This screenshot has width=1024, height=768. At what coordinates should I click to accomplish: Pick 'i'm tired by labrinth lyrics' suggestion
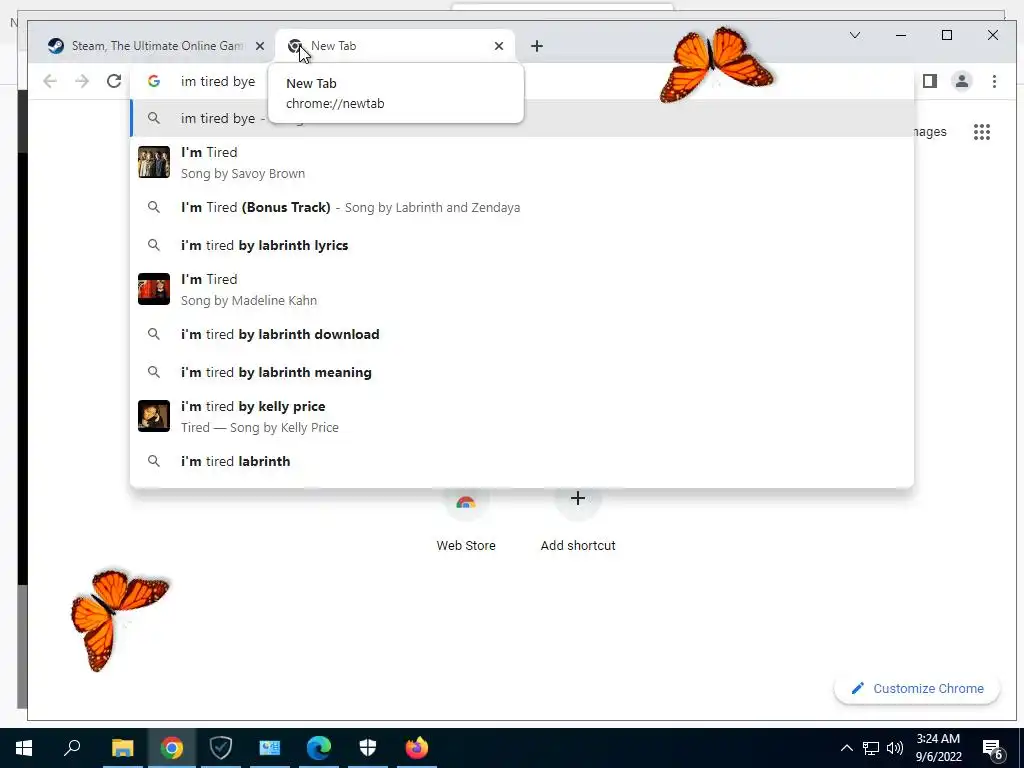pyautogui.click(x=522, y=245)
